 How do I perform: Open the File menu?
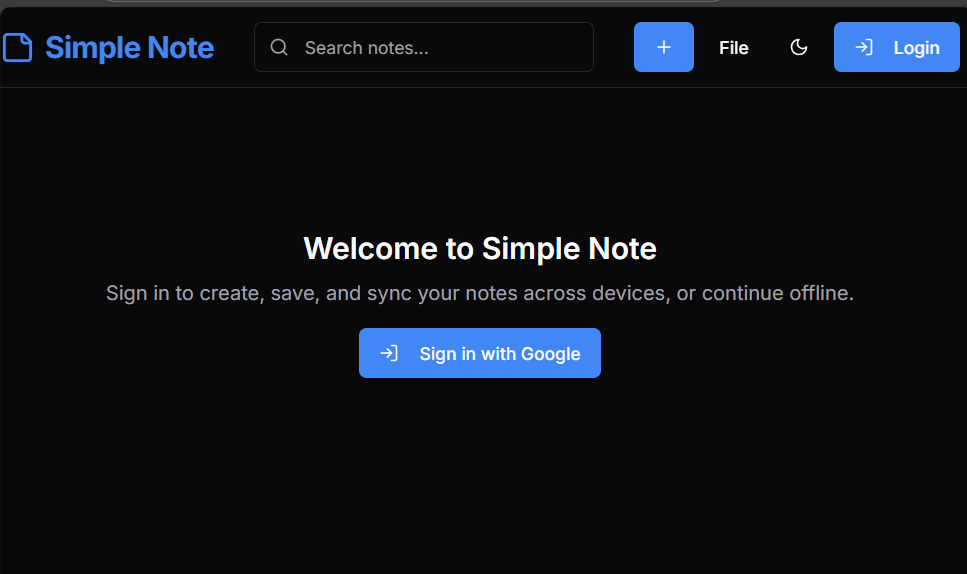point(733,47)
